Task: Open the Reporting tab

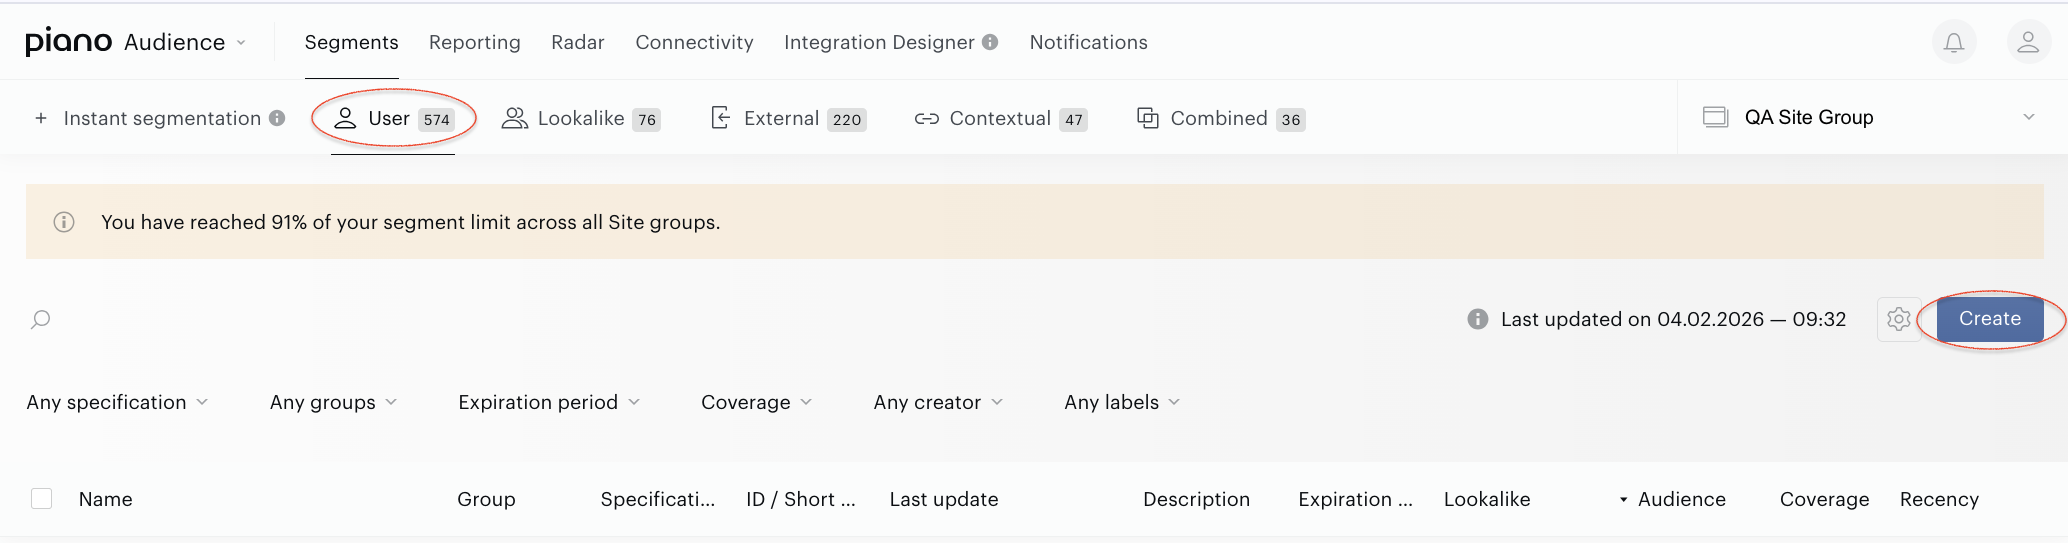Action: point(475,42)
